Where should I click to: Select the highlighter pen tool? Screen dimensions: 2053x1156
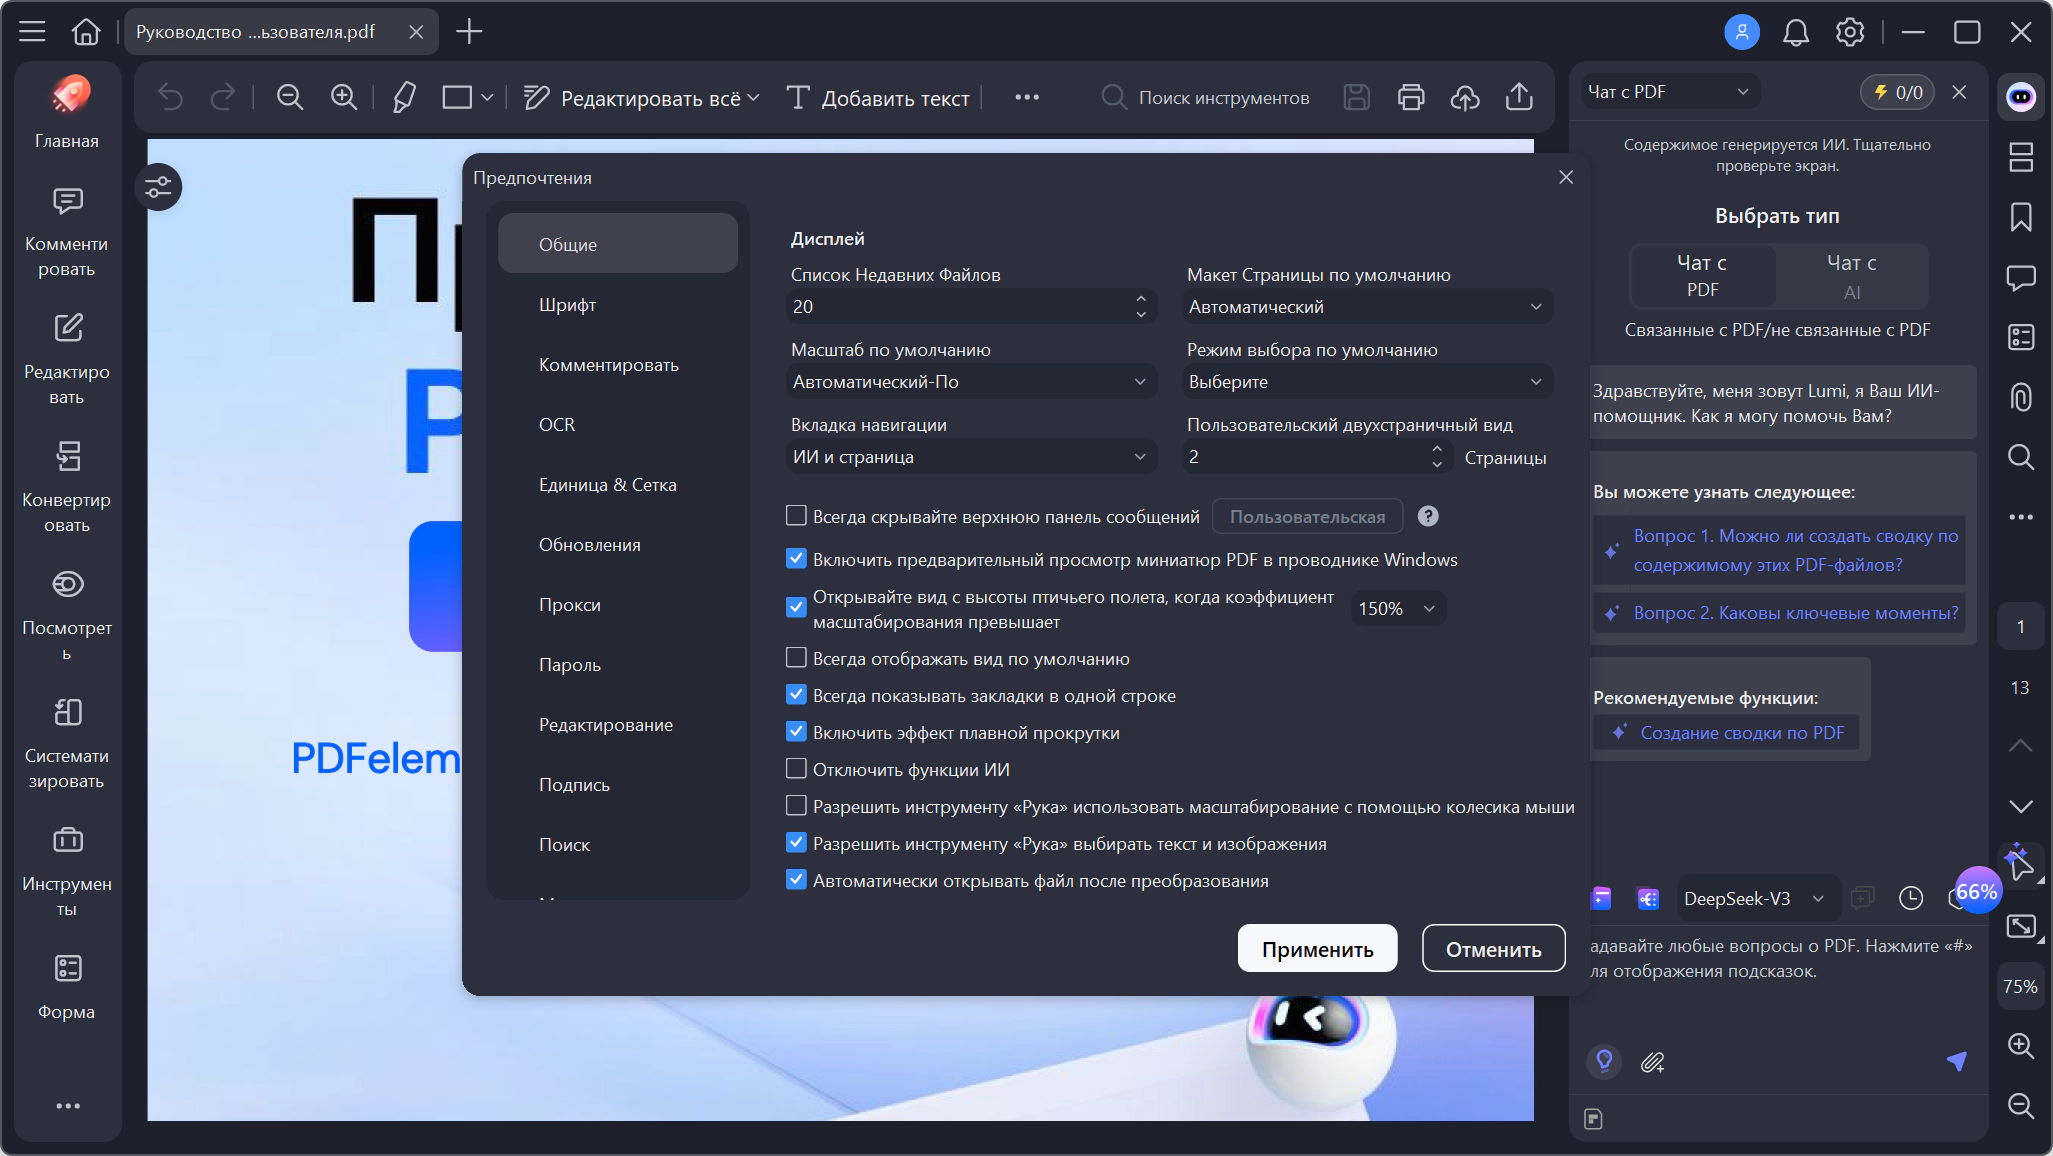click(x=404, y=97)
